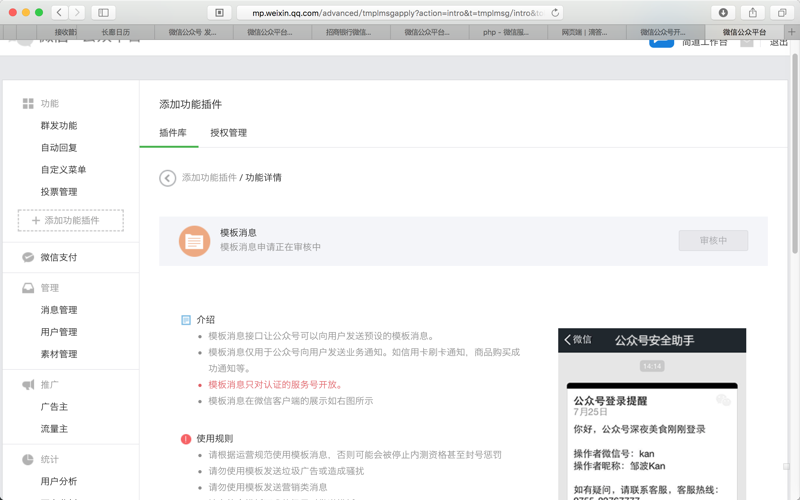Select the 插件库 tab
Viewport: 800px width, 500px height.
click(172, 133)
